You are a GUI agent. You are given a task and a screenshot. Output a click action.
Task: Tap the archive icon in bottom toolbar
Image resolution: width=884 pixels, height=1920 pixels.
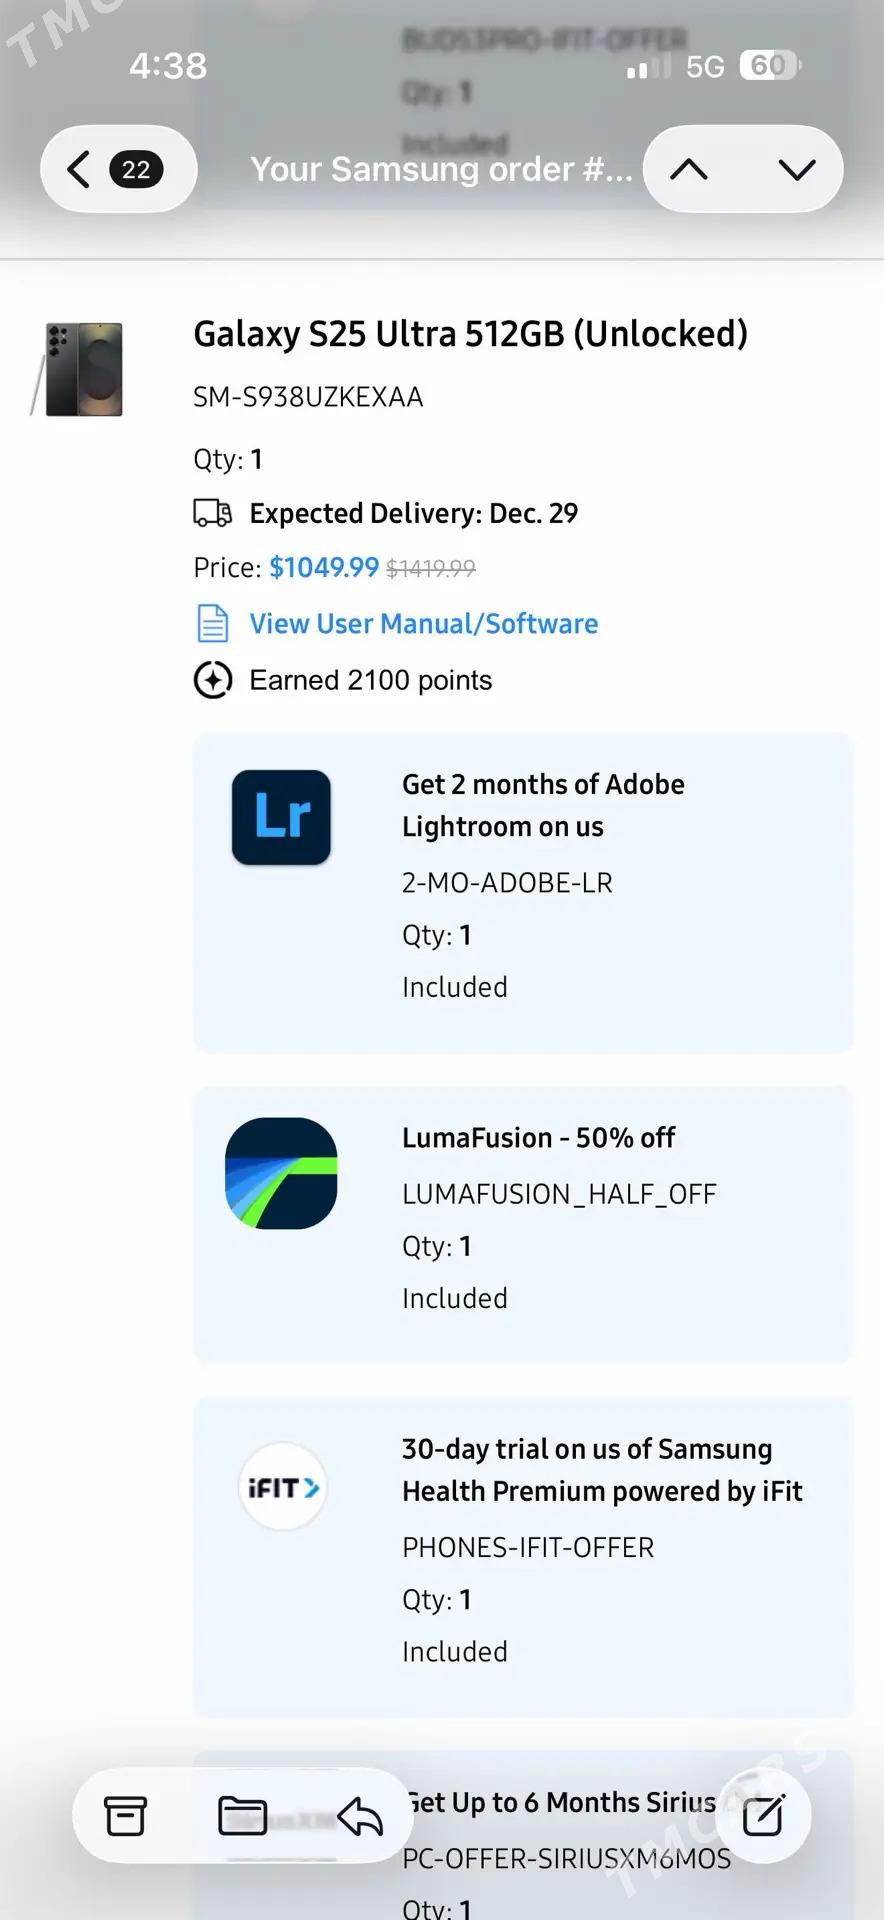(126, 1815)
